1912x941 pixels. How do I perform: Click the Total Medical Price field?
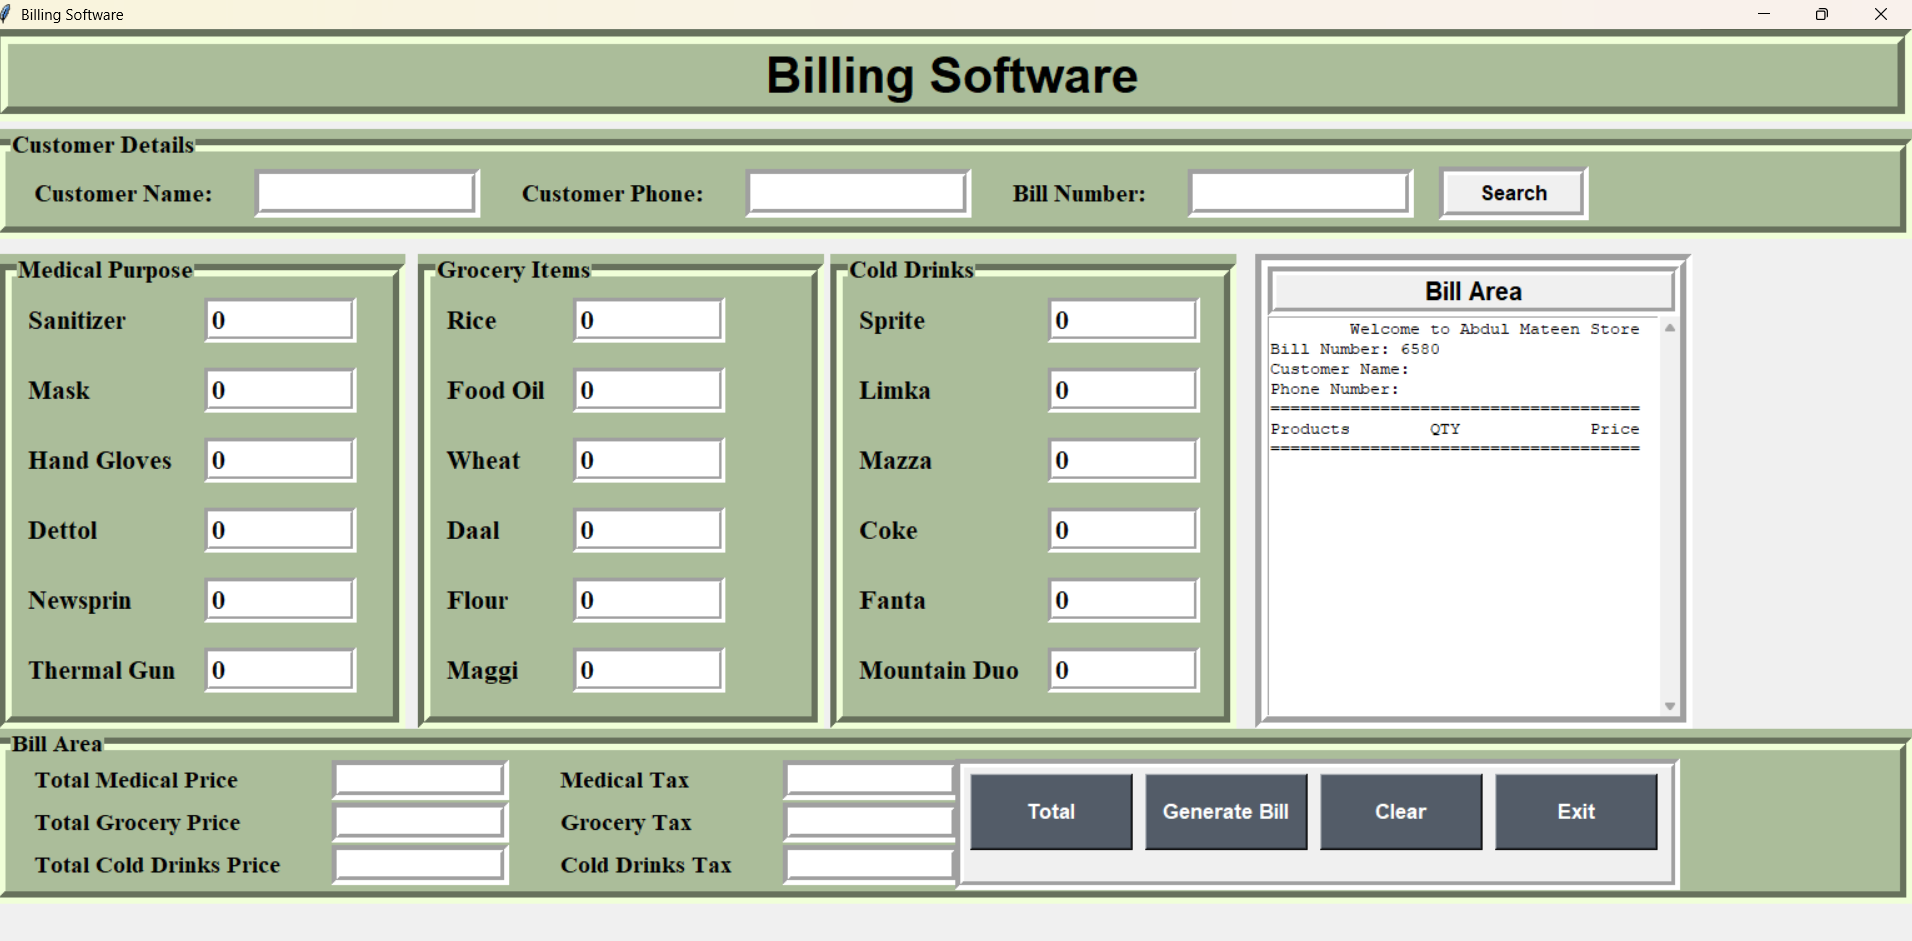click(x=419, y=778)
